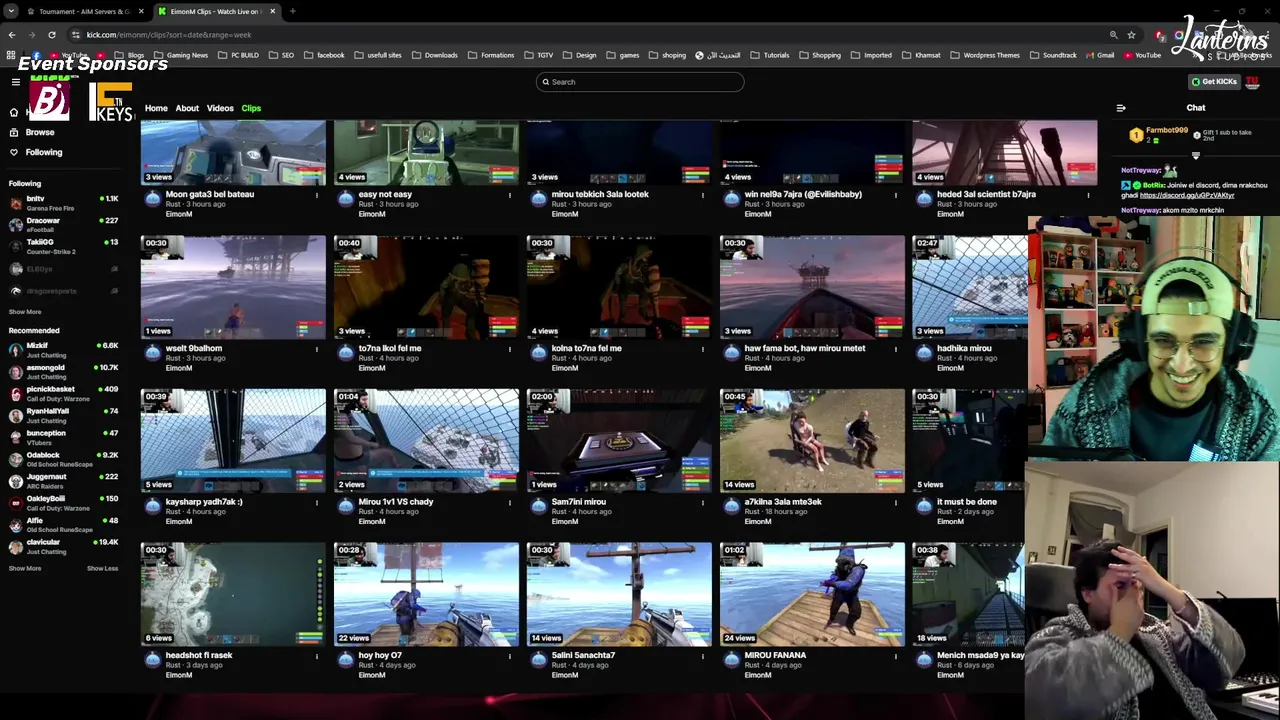Screen dimensions: 1280x720
Task: Click Farmbot999 in chat leaderboard
Action: click(x=1166, y=130)
